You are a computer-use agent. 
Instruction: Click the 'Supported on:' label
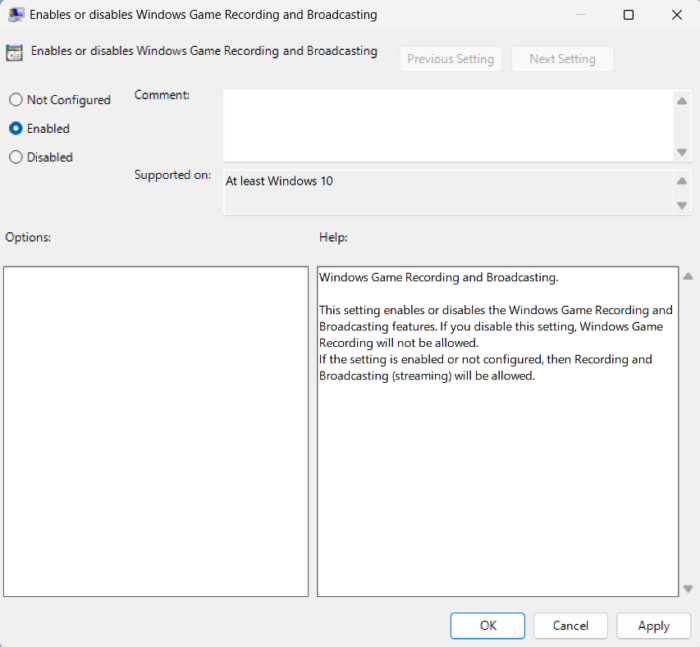(x=173, y=175)
